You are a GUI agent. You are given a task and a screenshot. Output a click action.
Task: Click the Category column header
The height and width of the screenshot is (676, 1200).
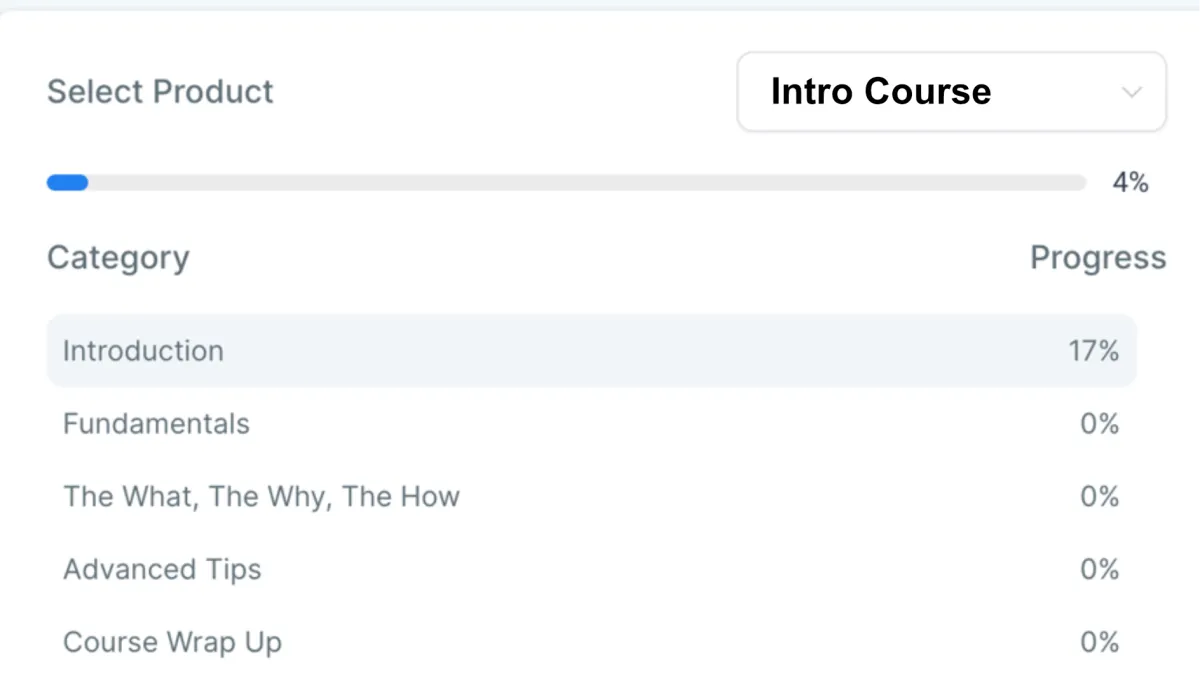(x=118, y=258)
